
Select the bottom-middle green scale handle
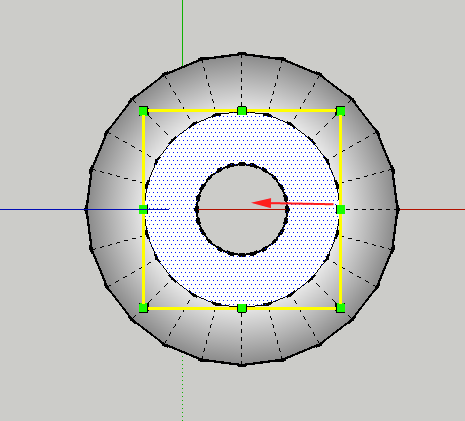point(242,308)
